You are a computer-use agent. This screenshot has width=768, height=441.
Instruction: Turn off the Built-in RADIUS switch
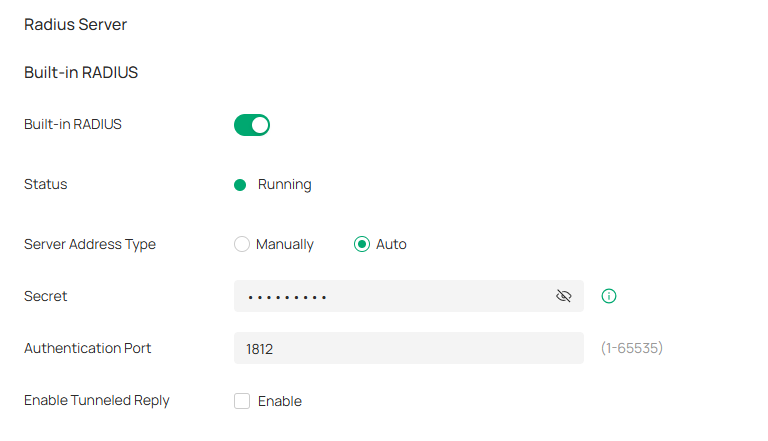coord(252,125)
